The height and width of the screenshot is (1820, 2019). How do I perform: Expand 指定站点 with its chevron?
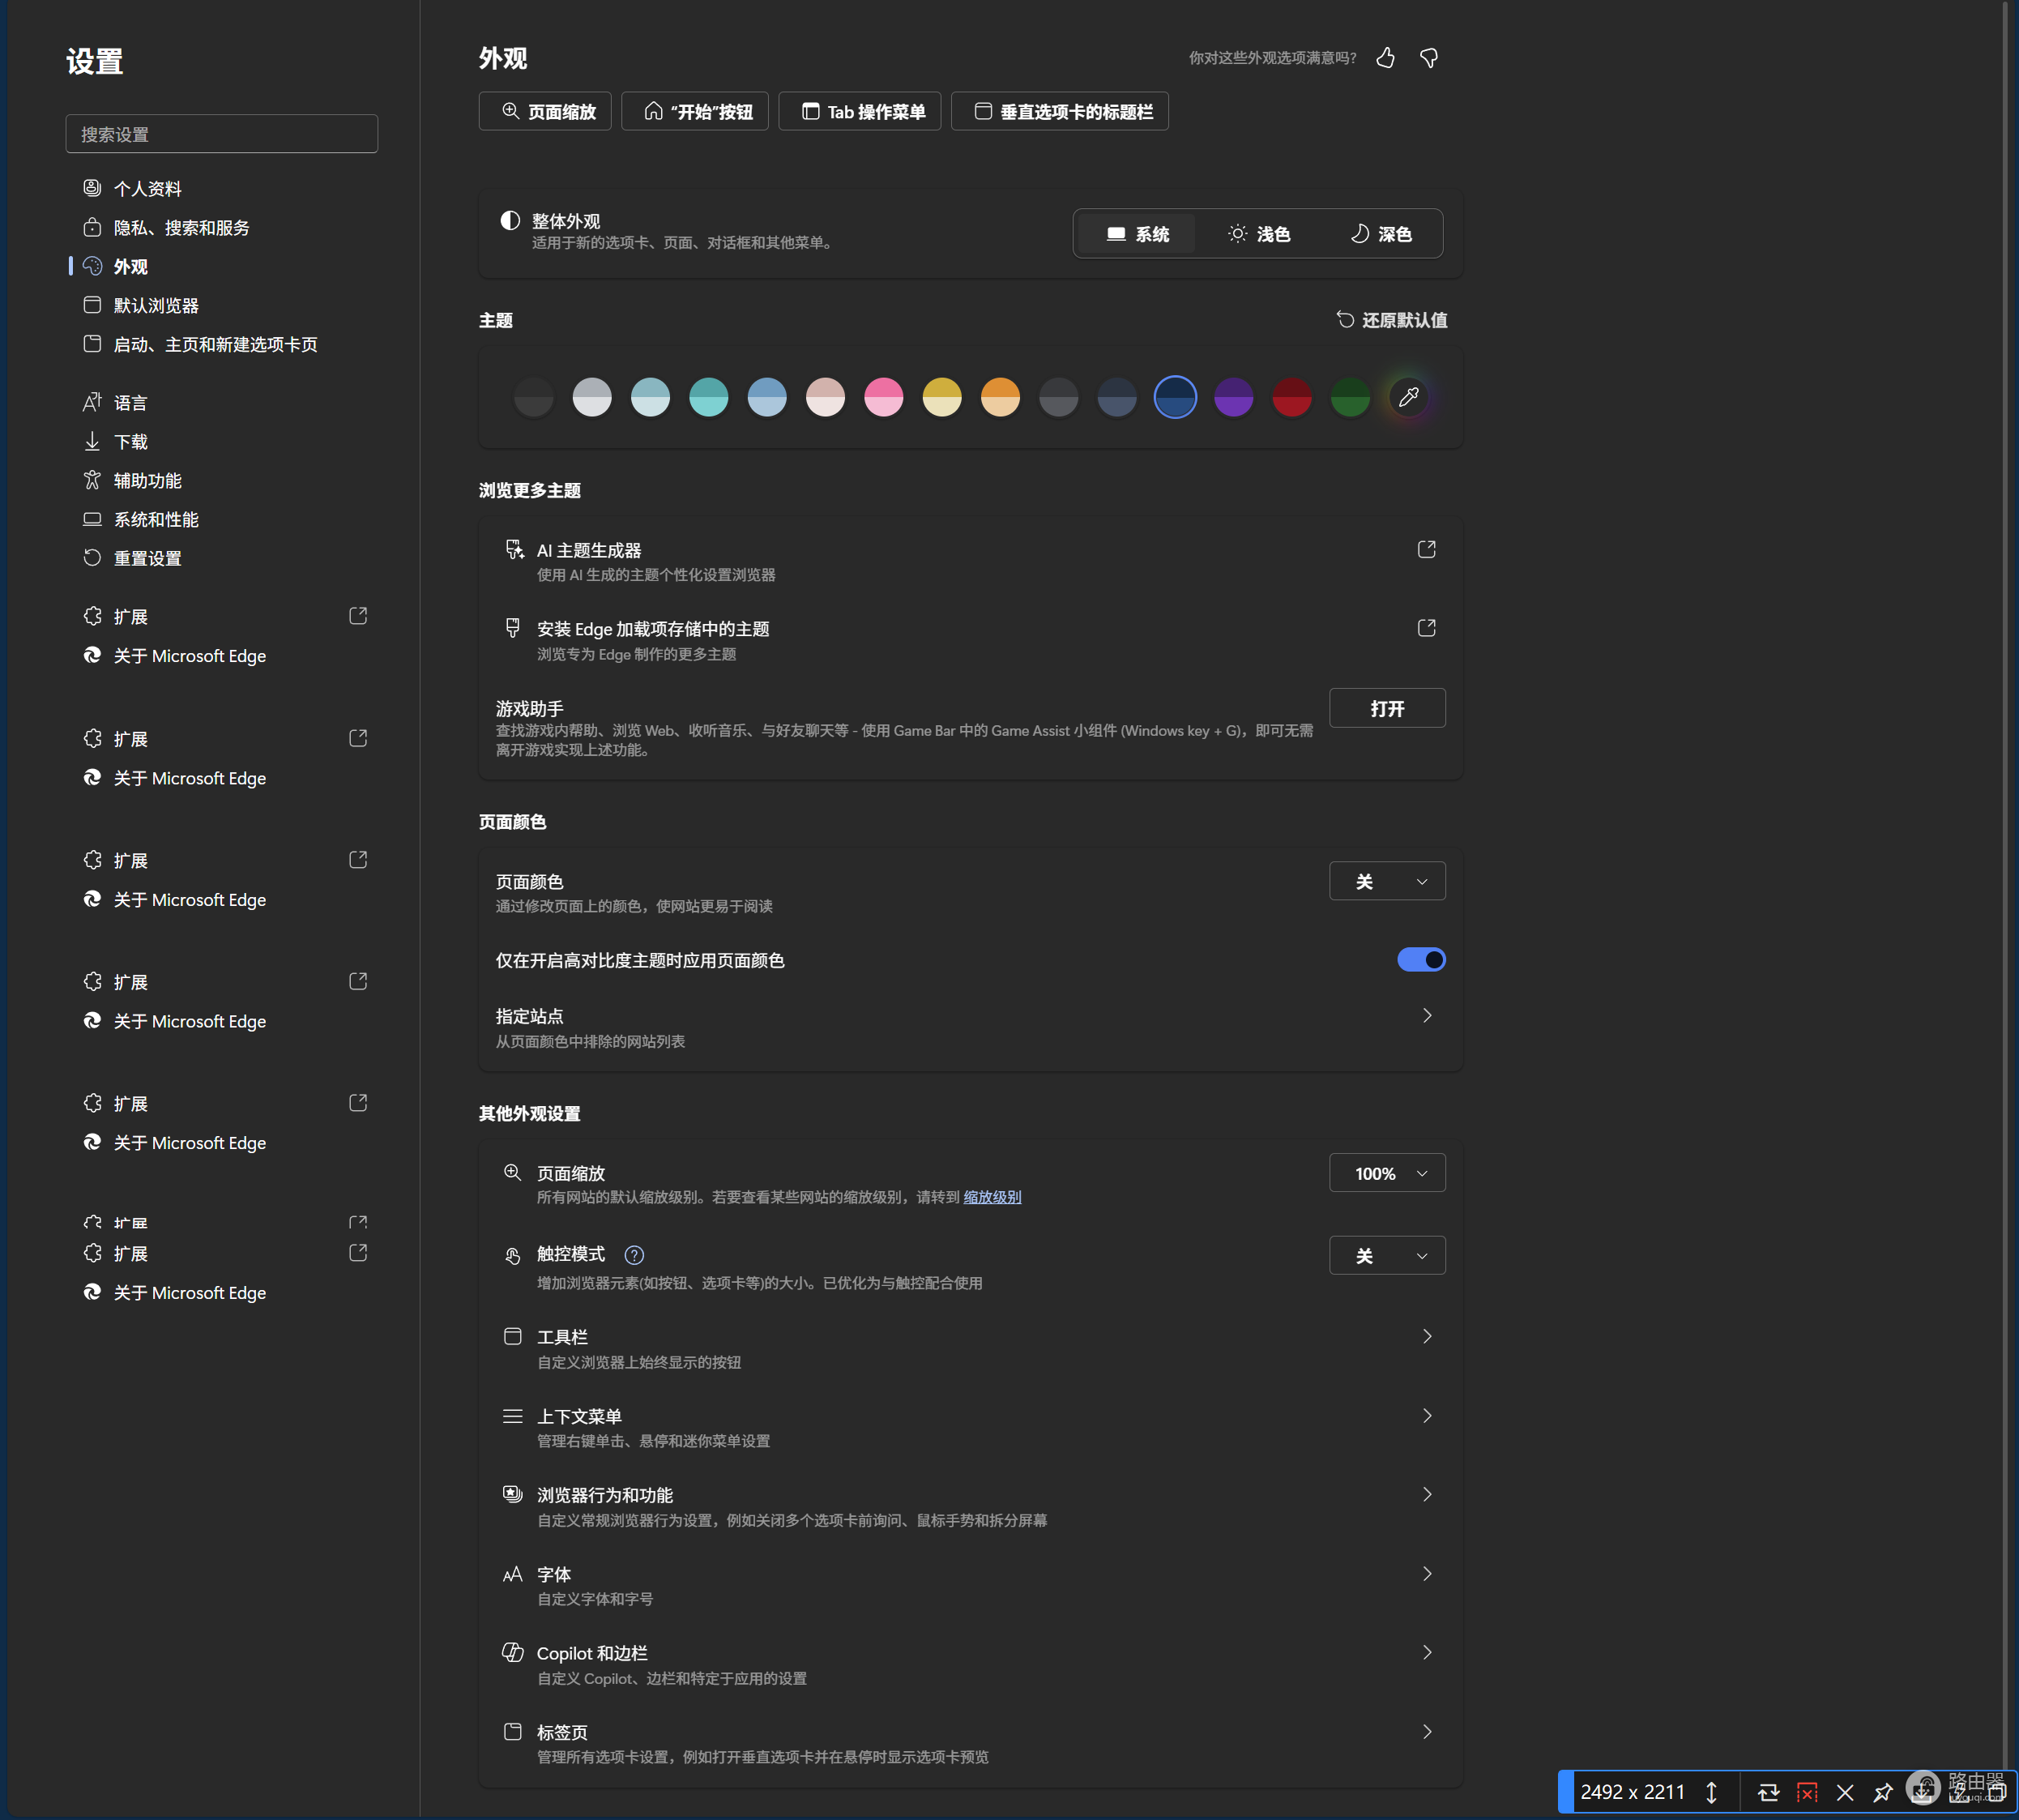pos(1427,1016)
